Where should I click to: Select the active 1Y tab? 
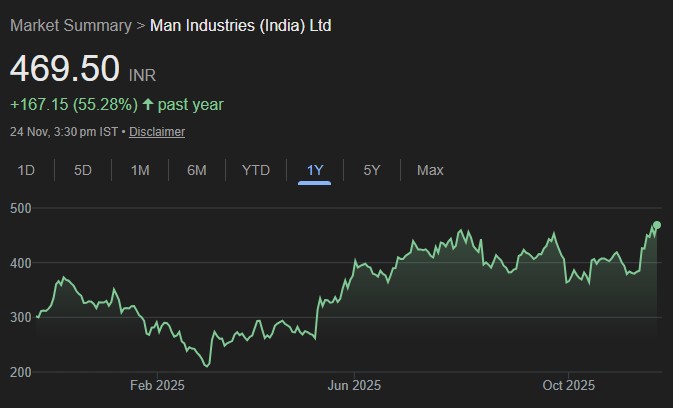(x=315, y=170)
